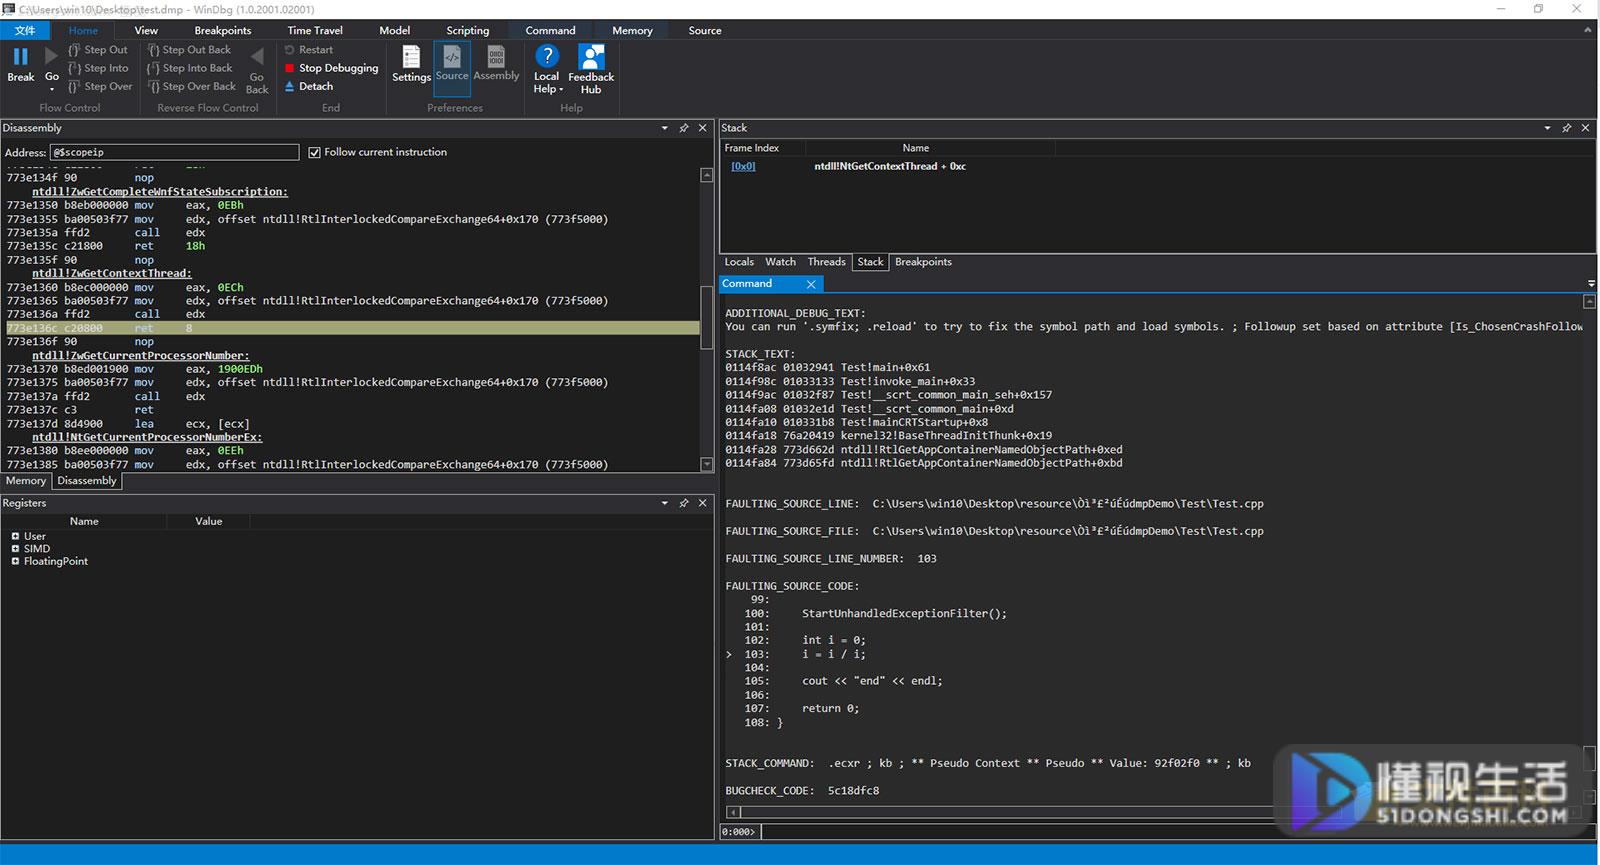
Task: Switch to the Watch tab
Action: click(781, 262)
